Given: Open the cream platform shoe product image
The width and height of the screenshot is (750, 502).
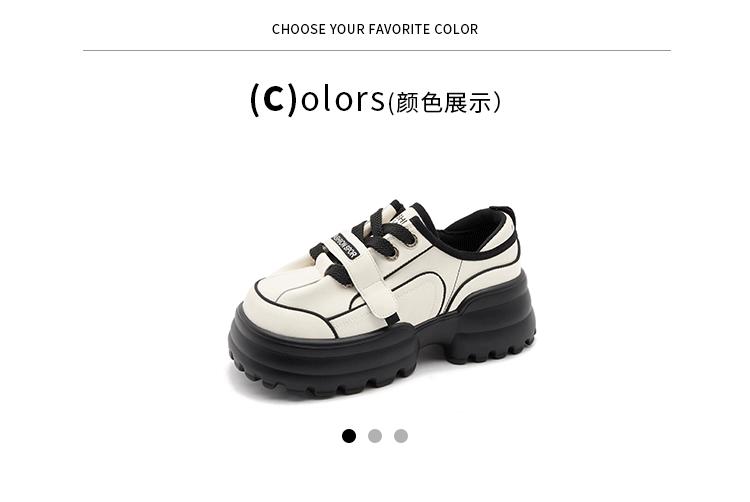Looking at the screenshot, I should click(382, 300).
